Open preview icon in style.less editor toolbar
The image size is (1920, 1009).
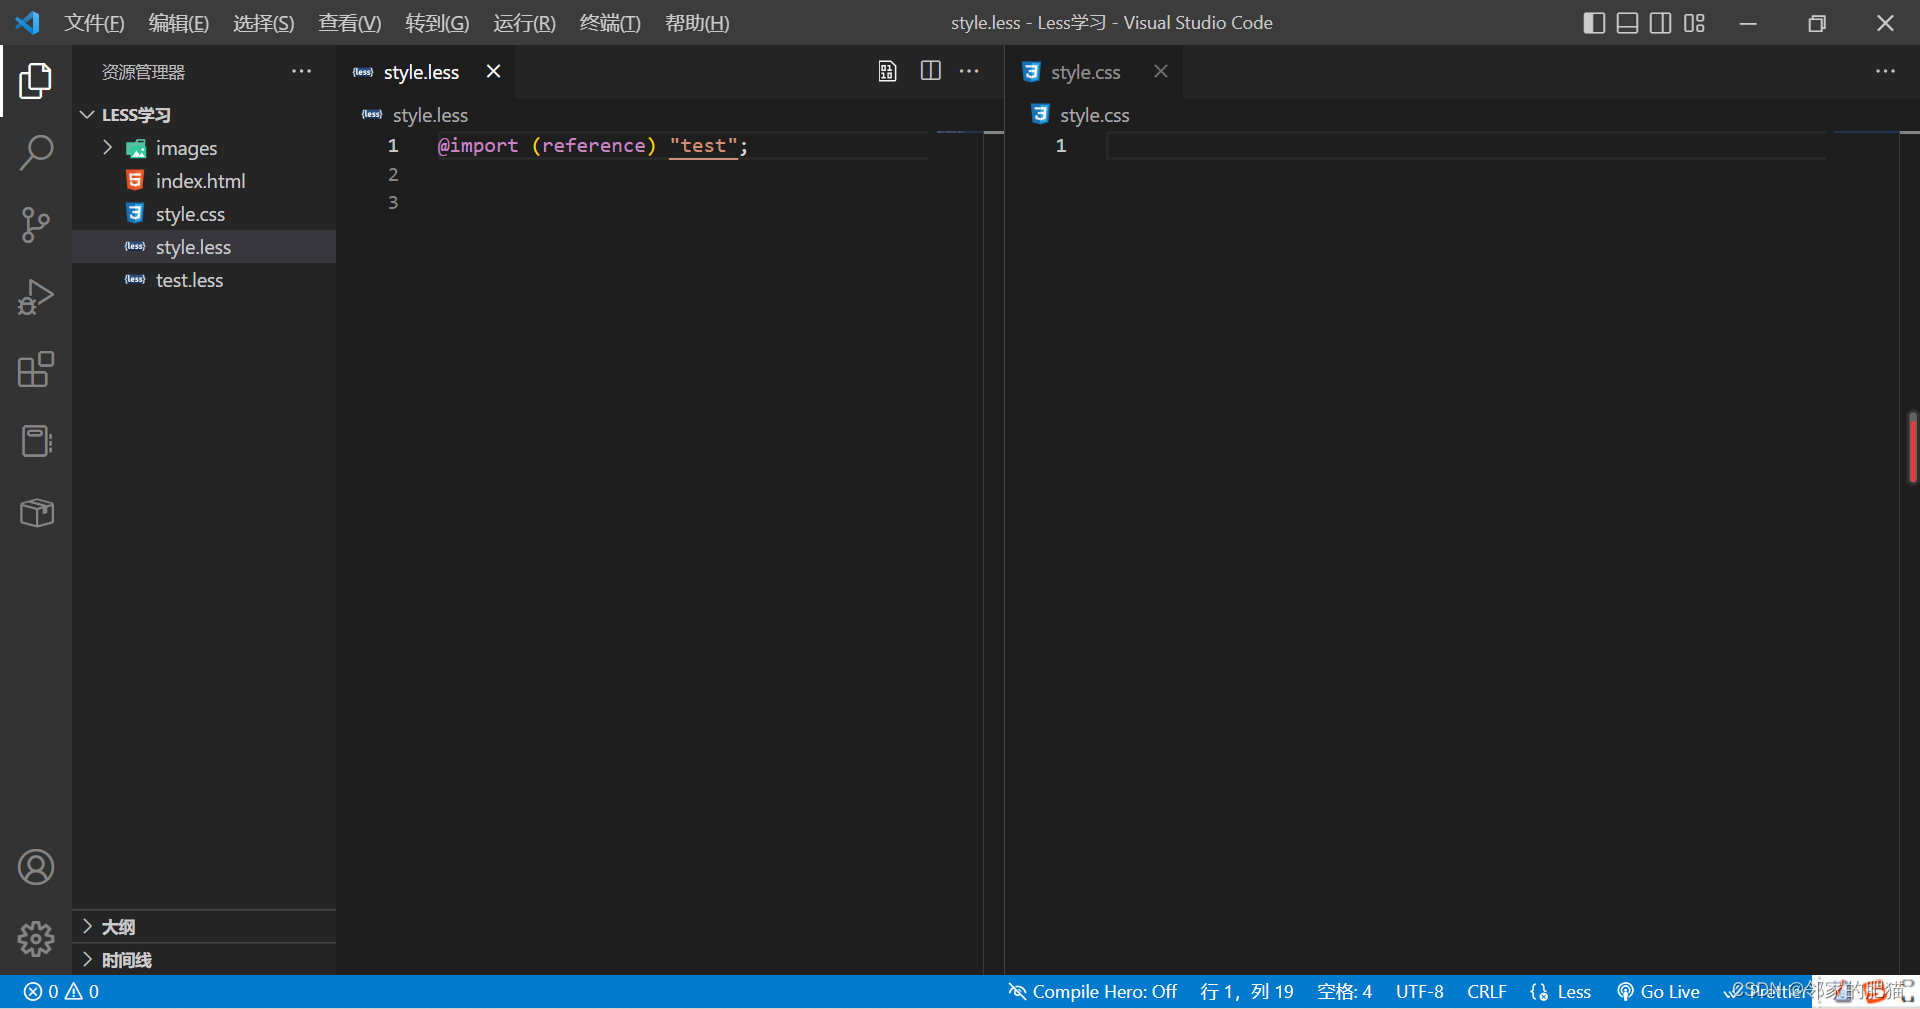tap(887, 71)
